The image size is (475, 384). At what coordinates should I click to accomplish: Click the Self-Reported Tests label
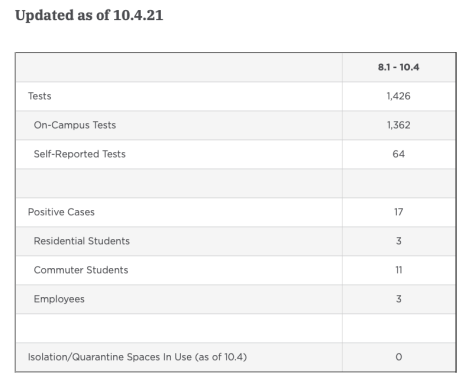[x=80, y=154]
